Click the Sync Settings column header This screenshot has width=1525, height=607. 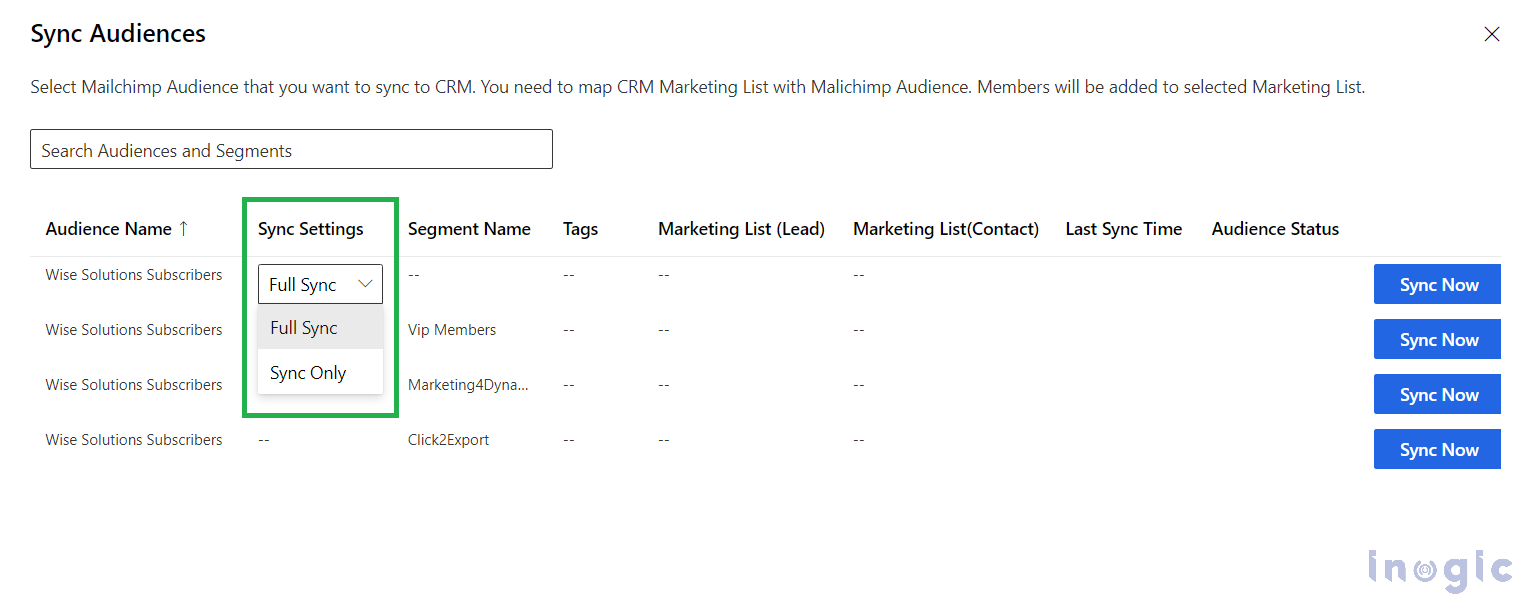[x=310, y=228]
